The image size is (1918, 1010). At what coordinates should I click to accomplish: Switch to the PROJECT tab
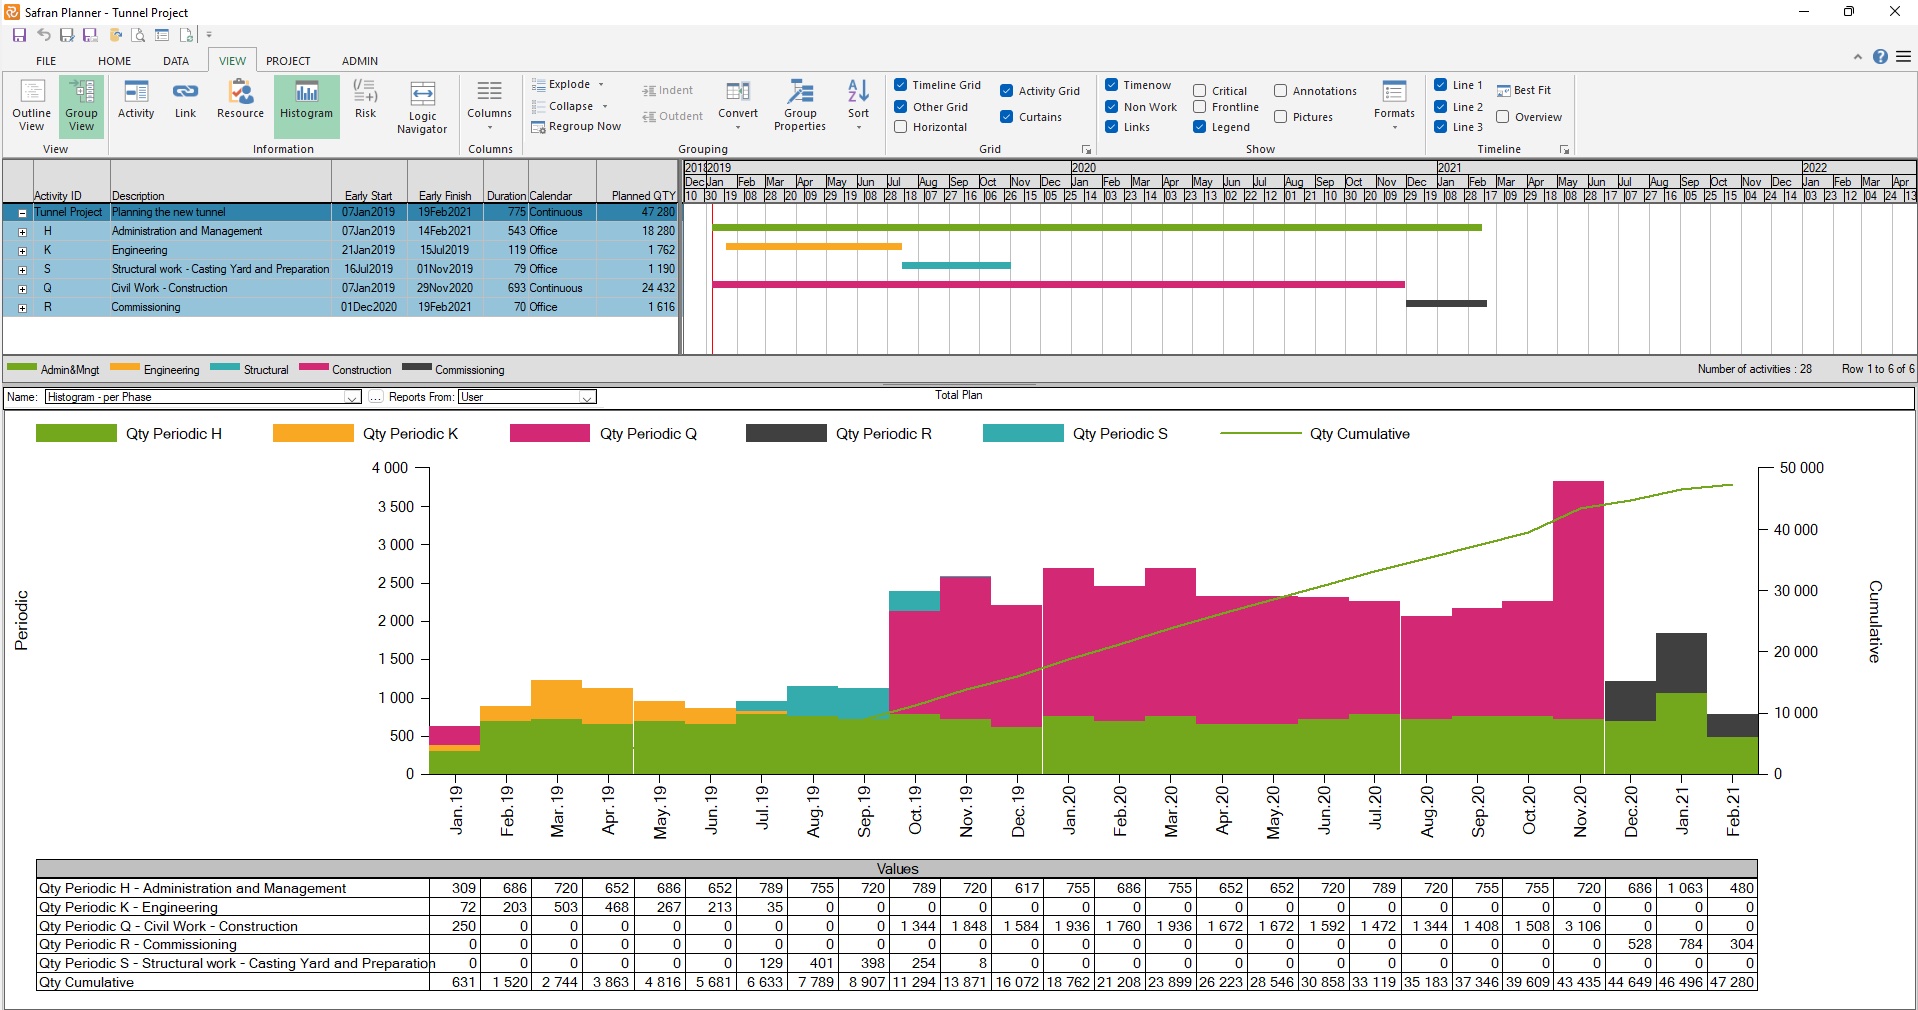tap(288, 61)
